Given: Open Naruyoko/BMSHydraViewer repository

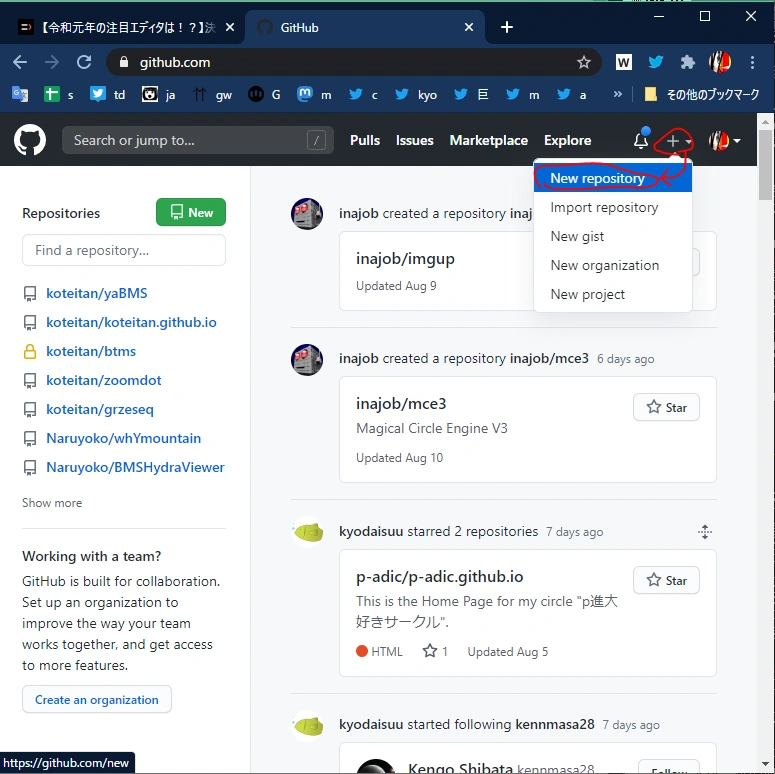Looking at the screenshot, I should click(135, 467).
